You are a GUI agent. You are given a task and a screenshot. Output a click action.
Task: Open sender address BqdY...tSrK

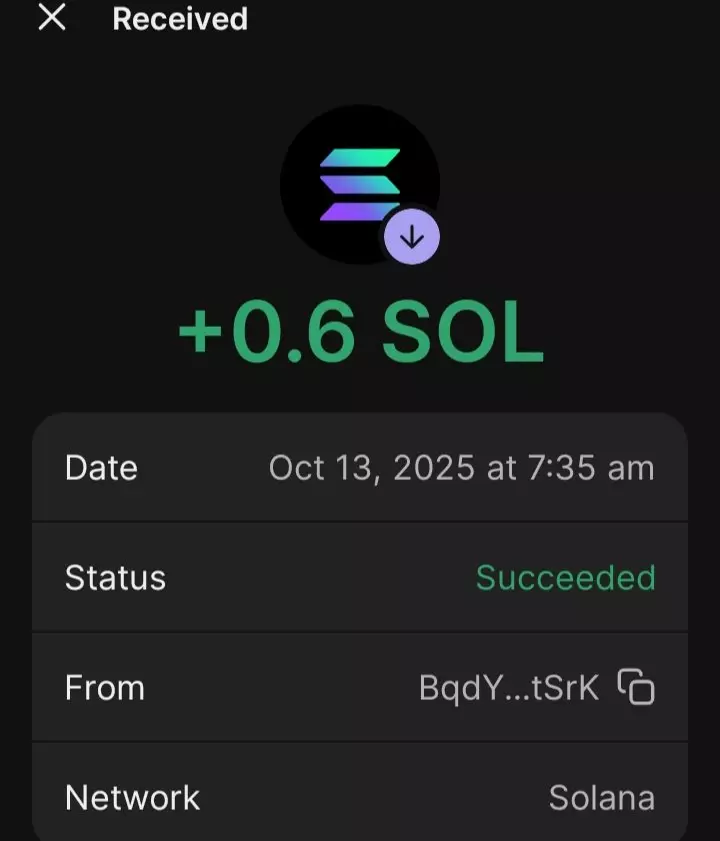pos(509,688)
